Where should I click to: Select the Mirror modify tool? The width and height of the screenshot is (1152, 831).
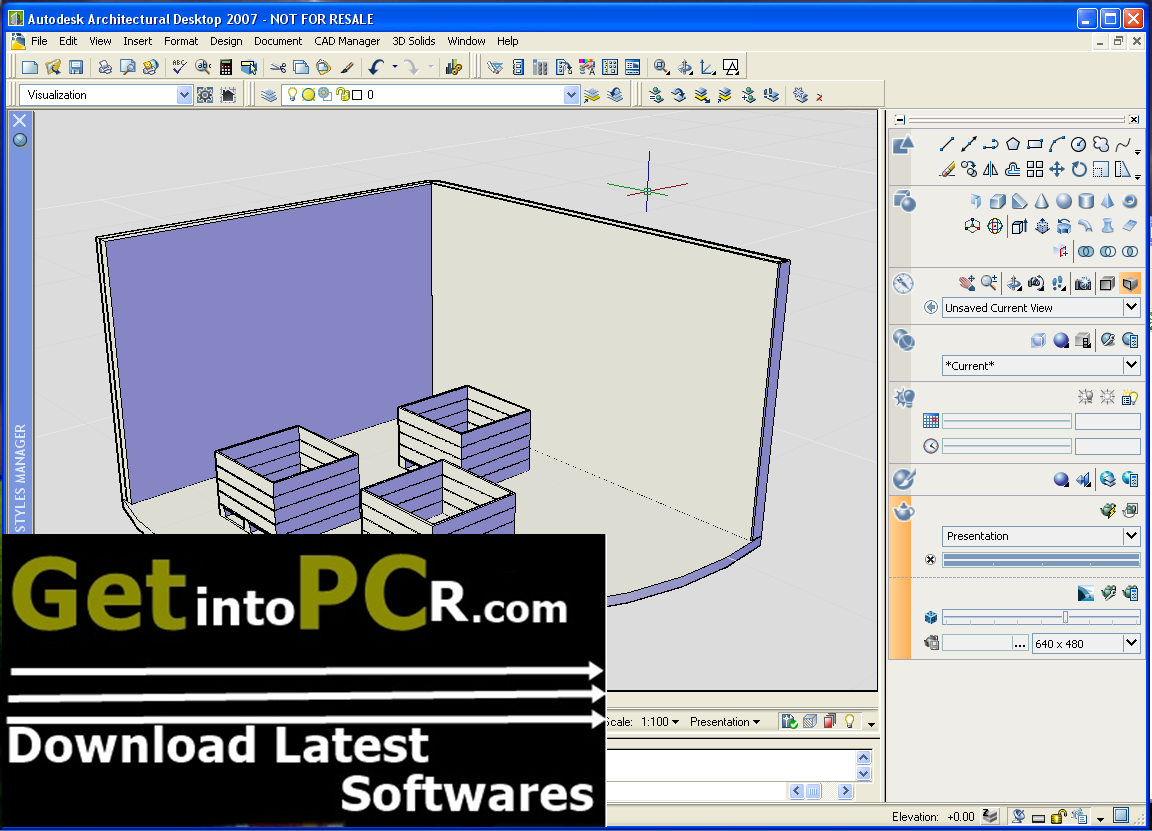990,170
